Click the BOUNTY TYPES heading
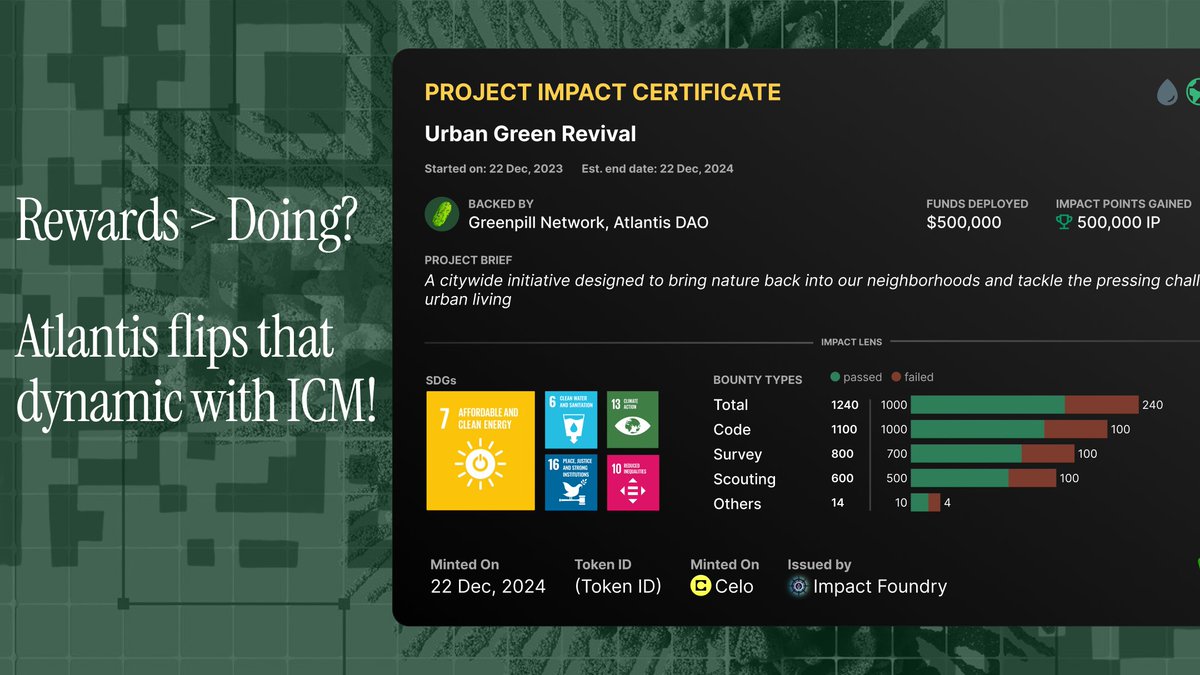 pyautogui.click(x=758, y=380)
